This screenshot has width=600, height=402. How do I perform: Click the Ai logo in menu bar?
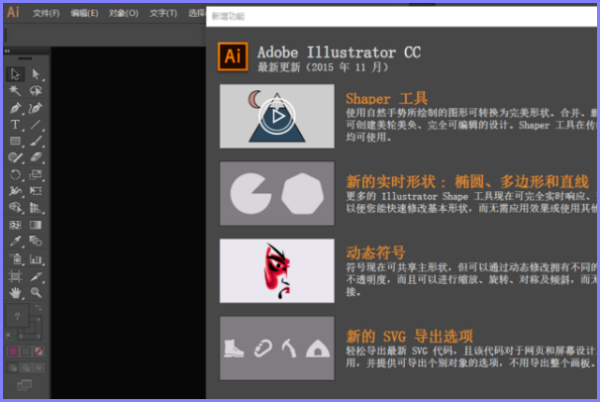coord(13,12)
